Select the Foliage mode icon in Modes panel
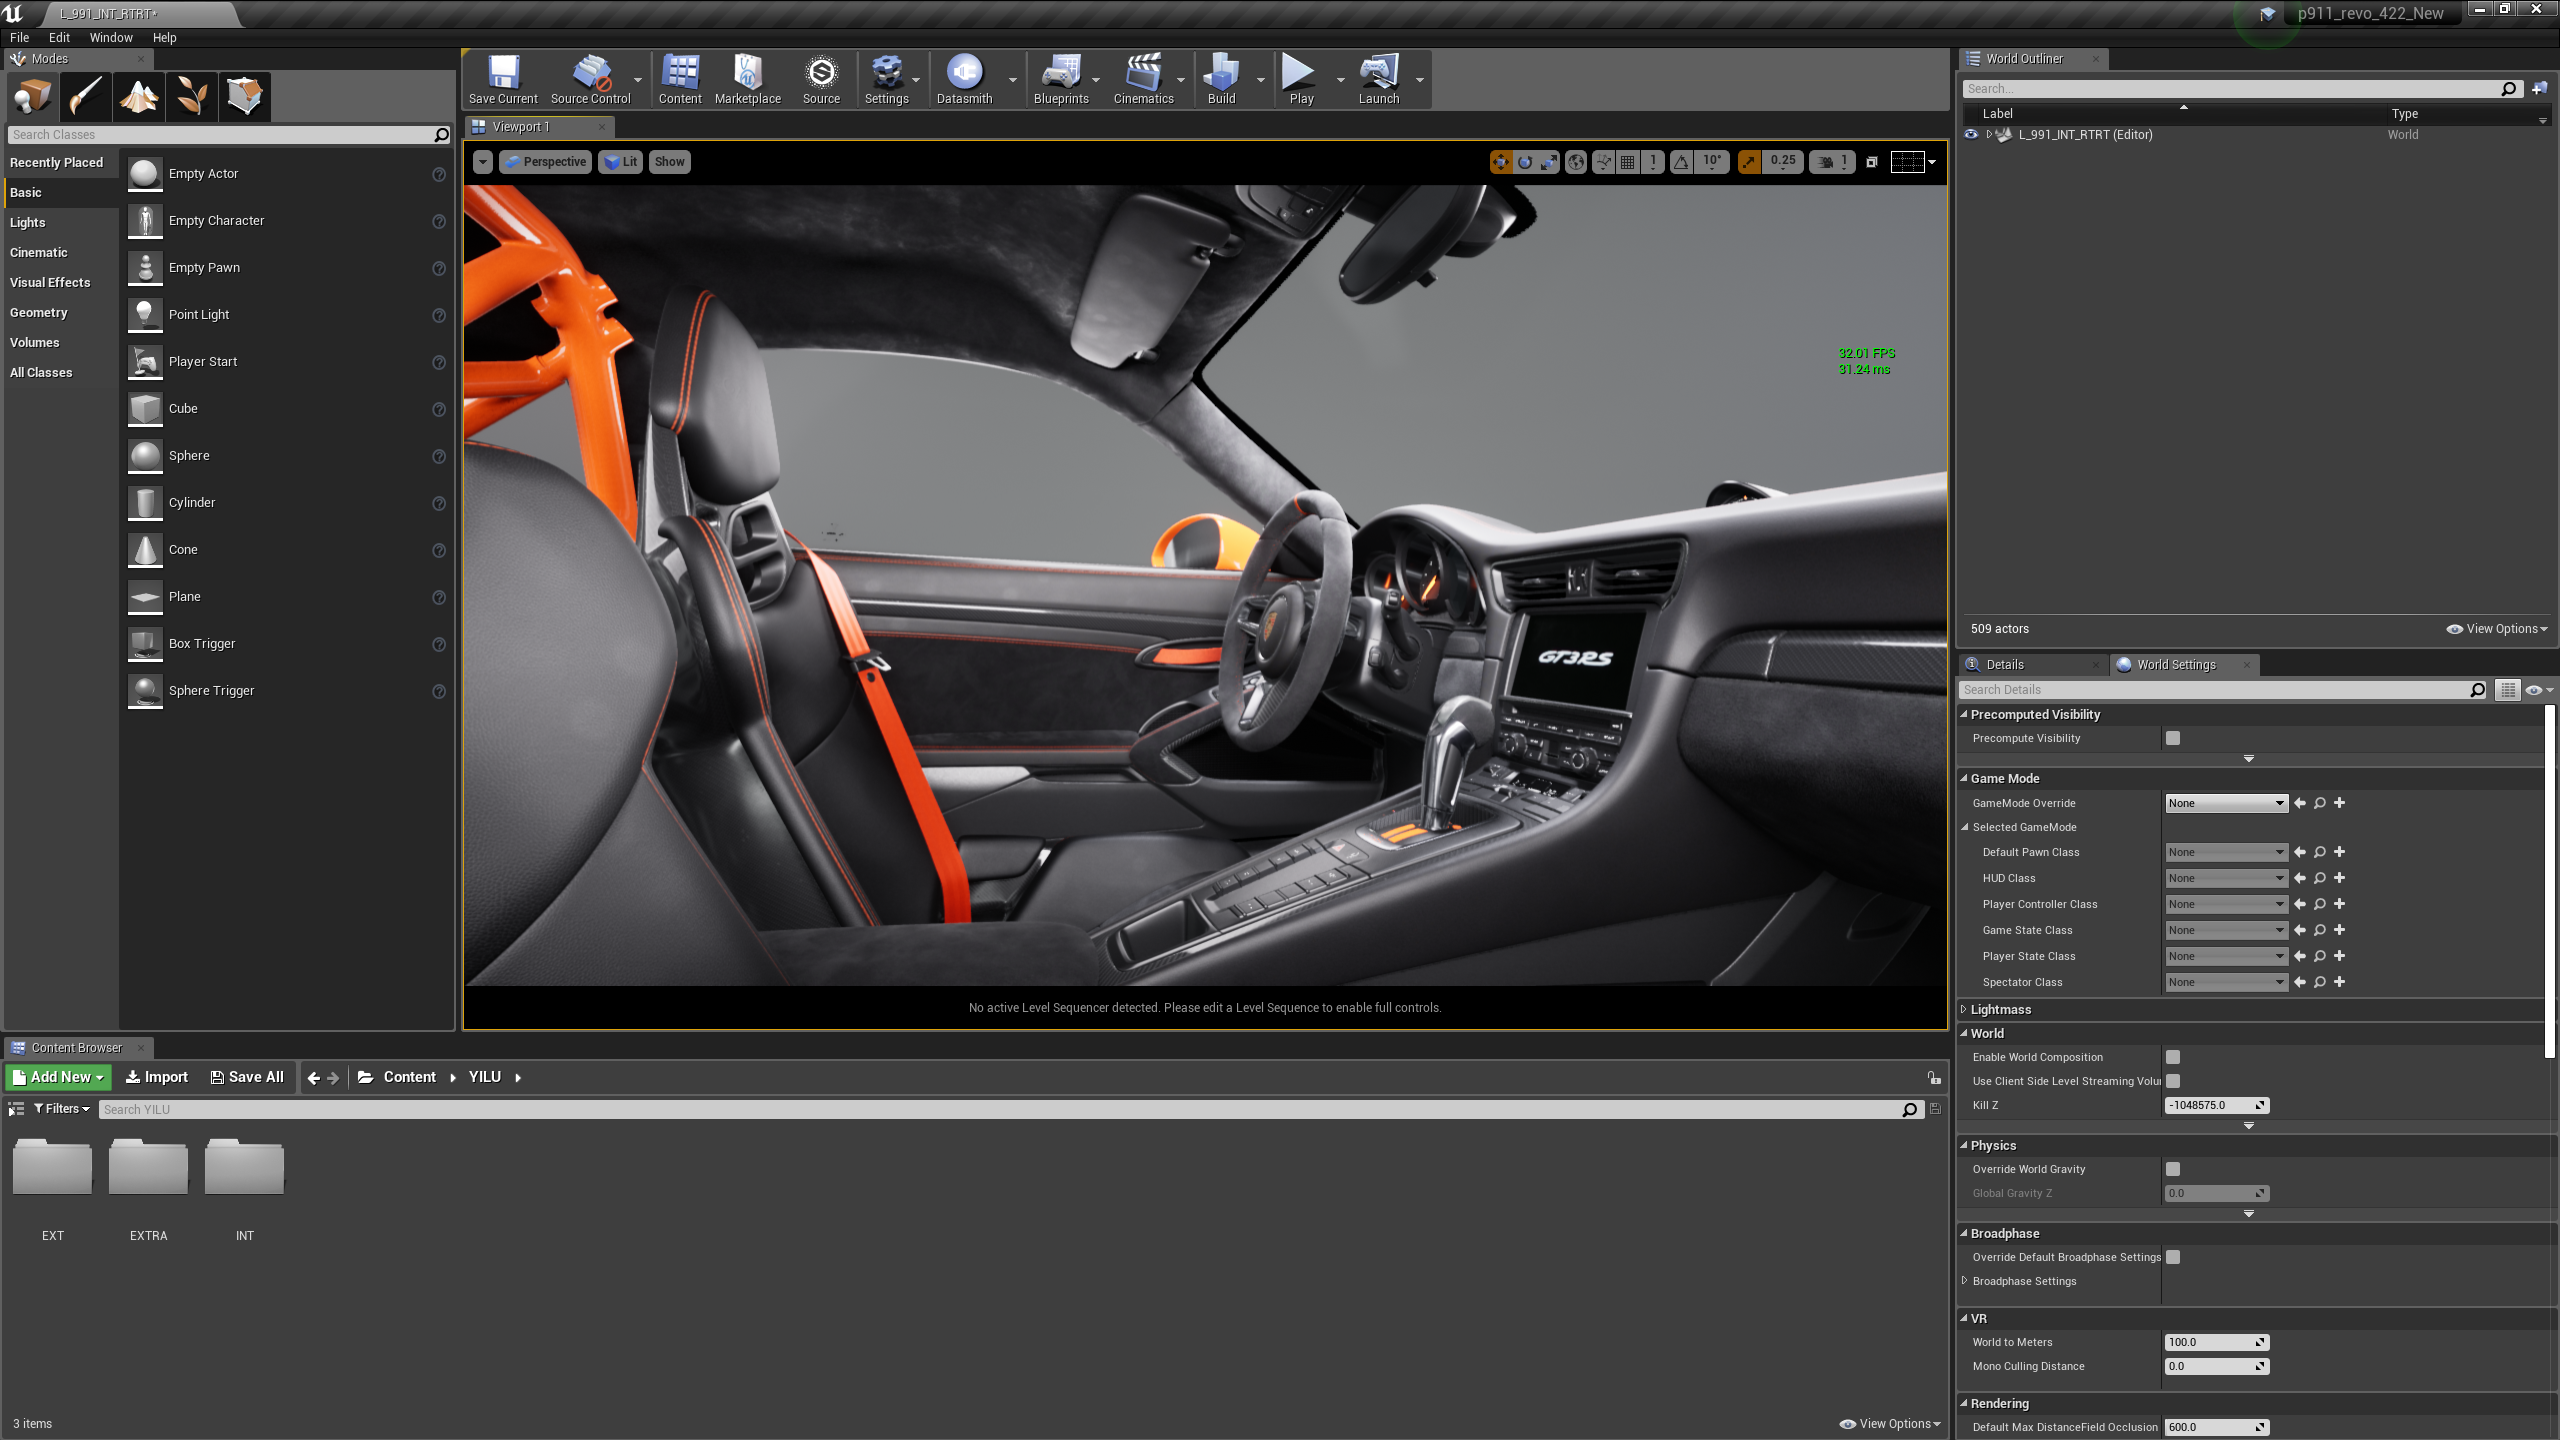The image size is (2560, 1440). click(192, 96)
